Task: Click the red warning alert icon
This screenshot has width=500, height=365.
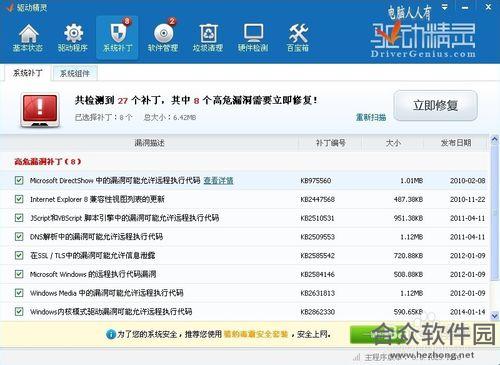Action: click(40, 110)
